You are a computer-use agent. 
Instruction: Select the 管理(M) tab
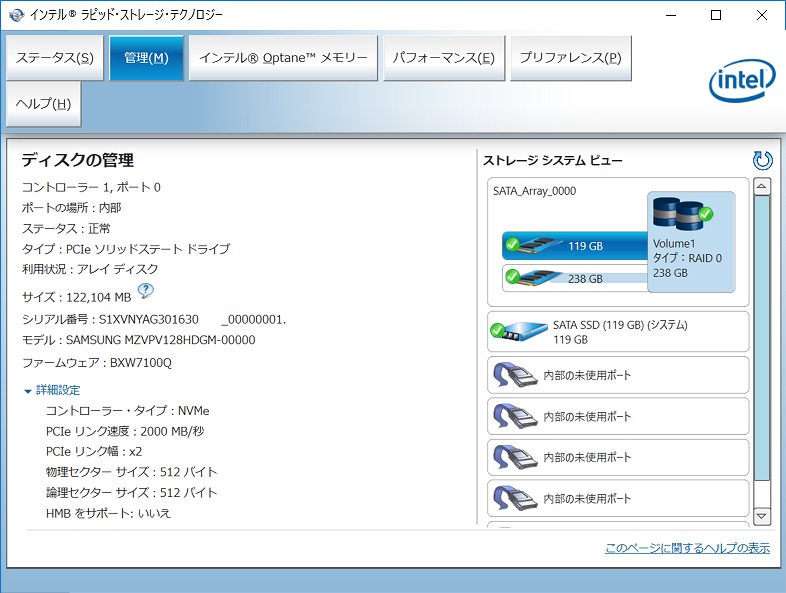tap(146, 58)
